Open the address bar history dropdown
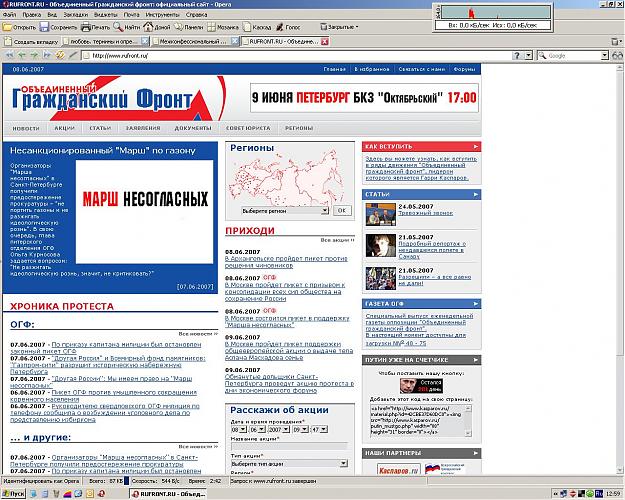Image resolution: width=625 pixels, height=500 pixels. (529, 55)
